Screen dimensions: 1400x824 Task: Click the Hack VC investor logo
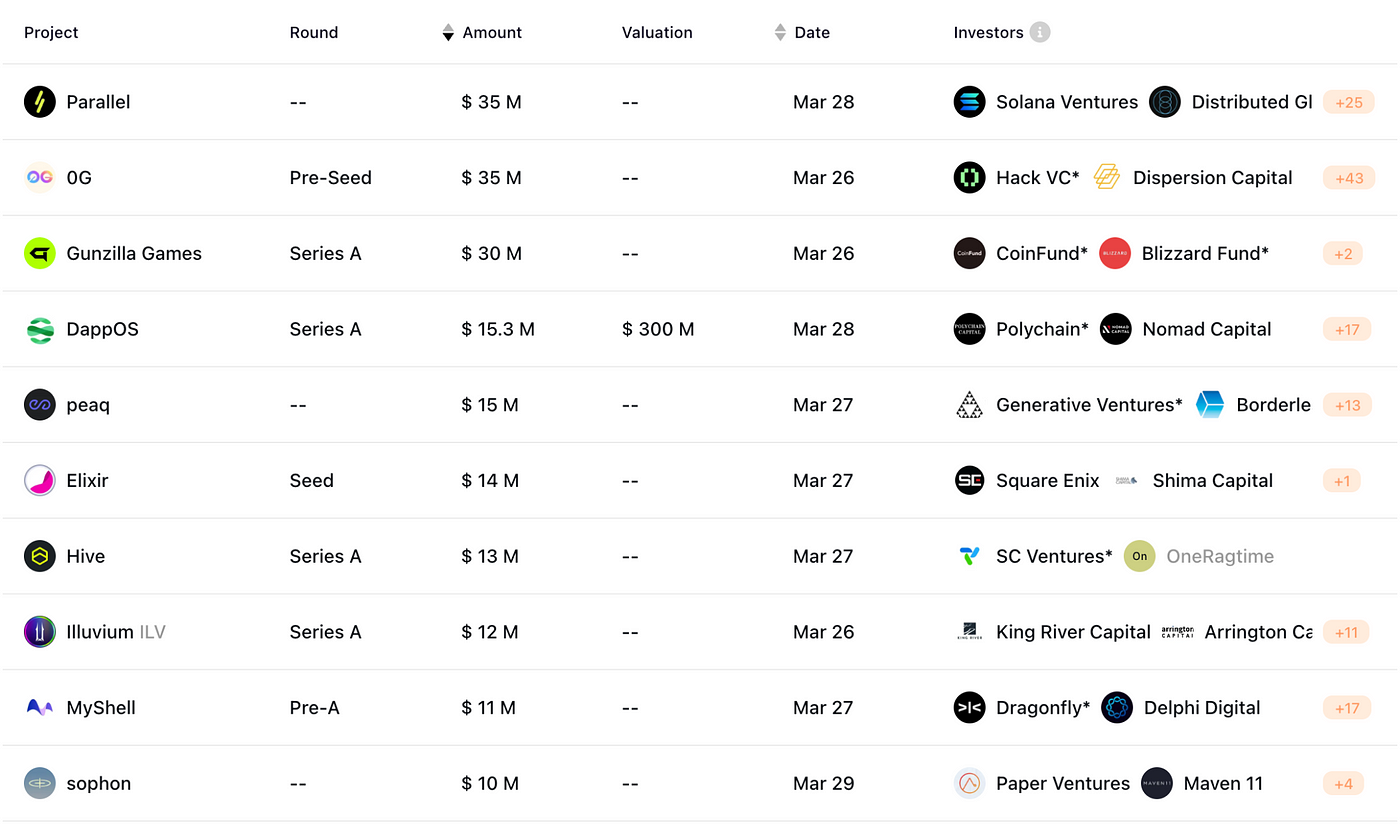click(969, 178)
